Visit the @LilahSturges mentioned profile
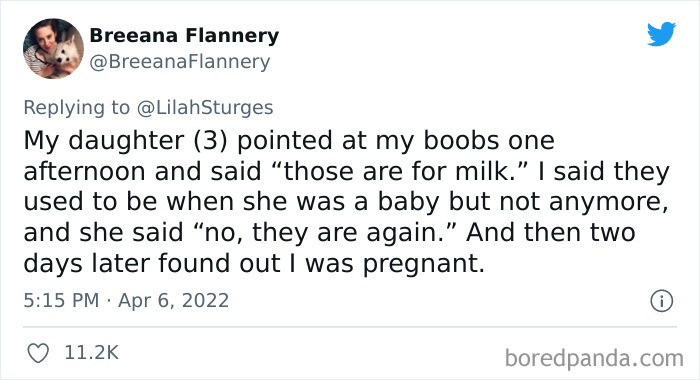 (x=205, y=108)
